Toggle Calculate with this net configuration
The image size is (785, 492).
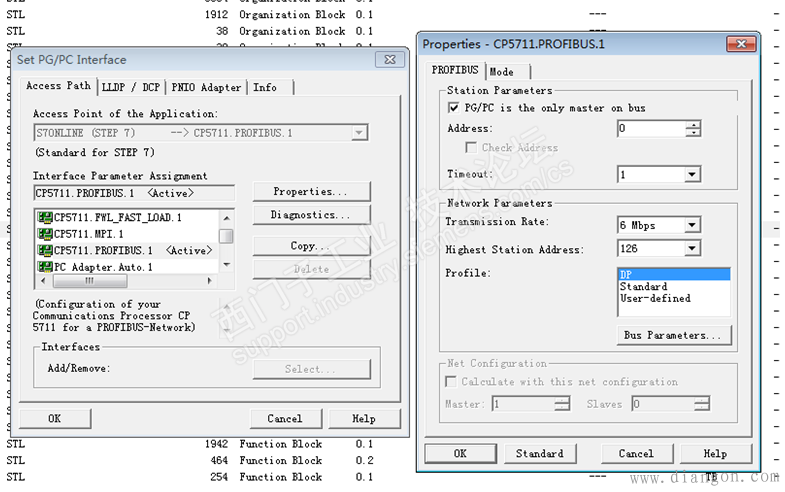click(x=451, y=382)
